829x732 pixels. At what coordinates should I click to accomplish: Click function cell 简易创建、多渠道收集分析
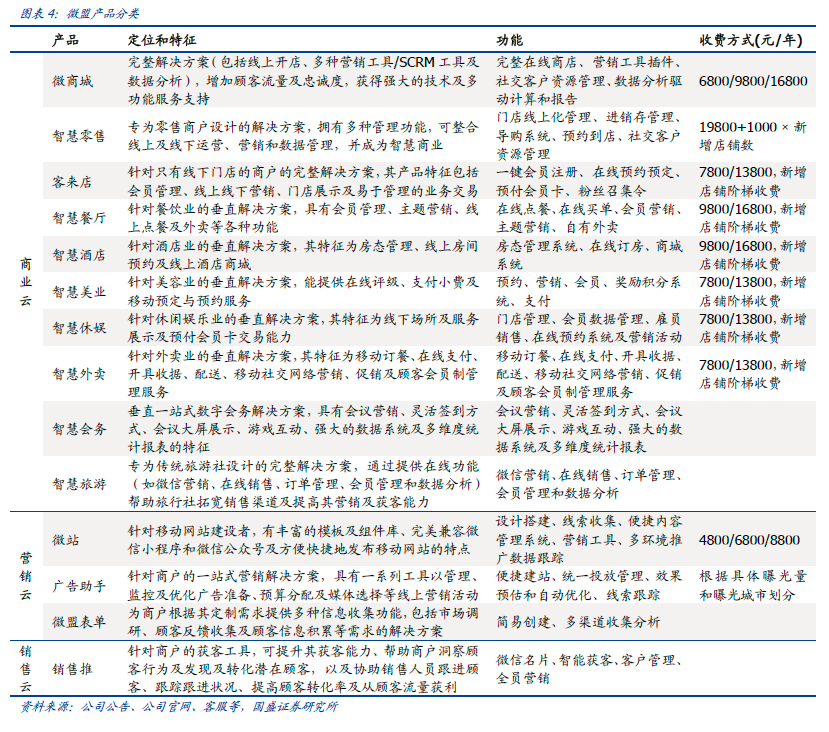click(578, 622)
